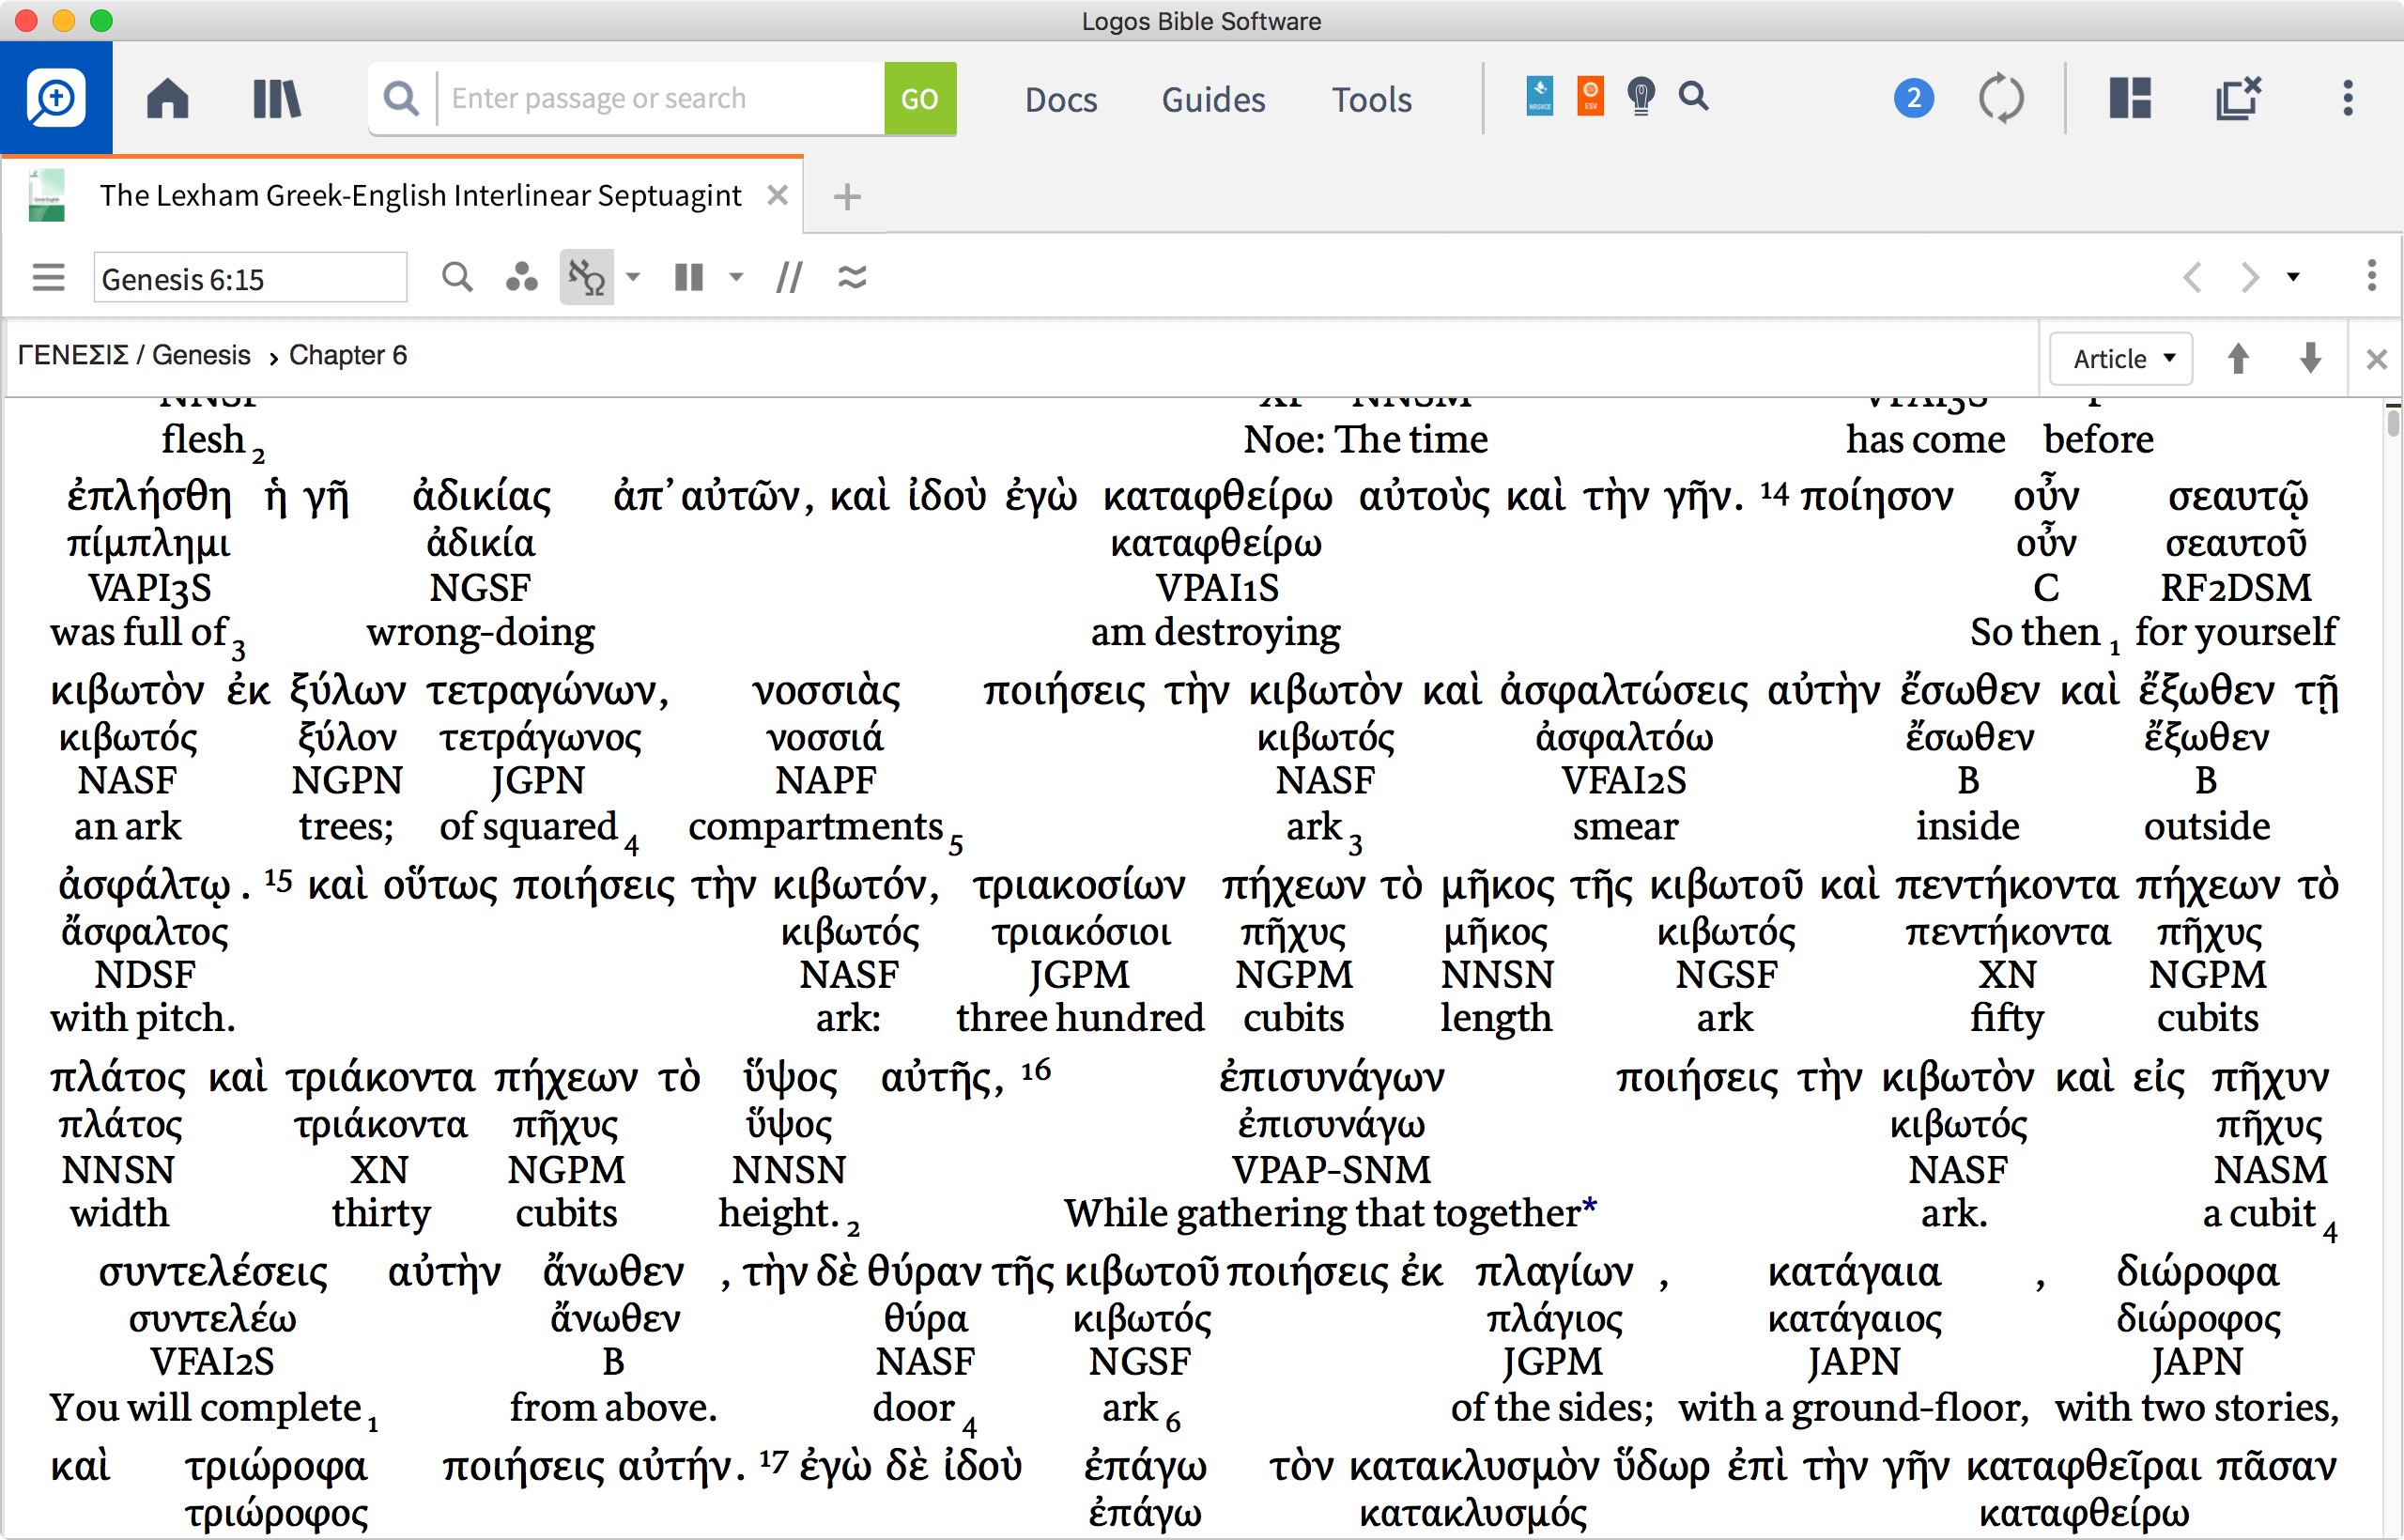Click the Genesis 6:15 reference box

(x=250, y=278)
